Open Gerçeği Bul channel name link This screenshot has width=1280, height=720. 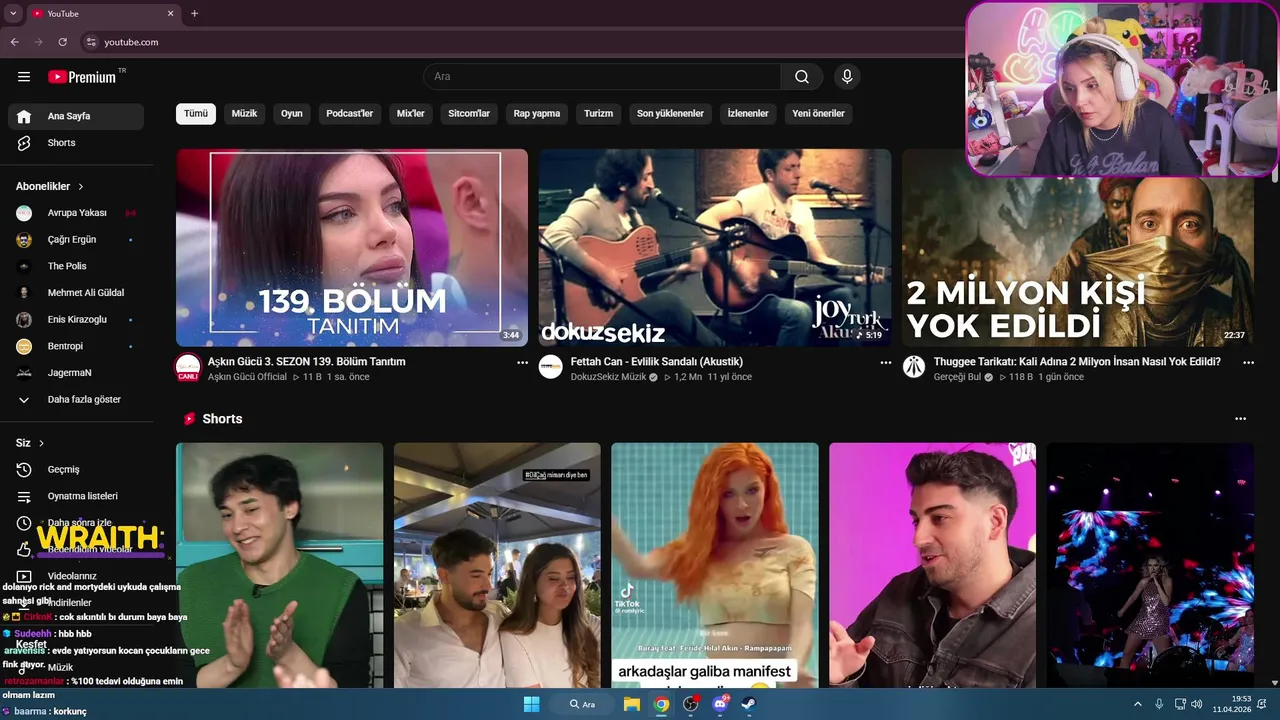pyautogui.click(x=957, y=377)
